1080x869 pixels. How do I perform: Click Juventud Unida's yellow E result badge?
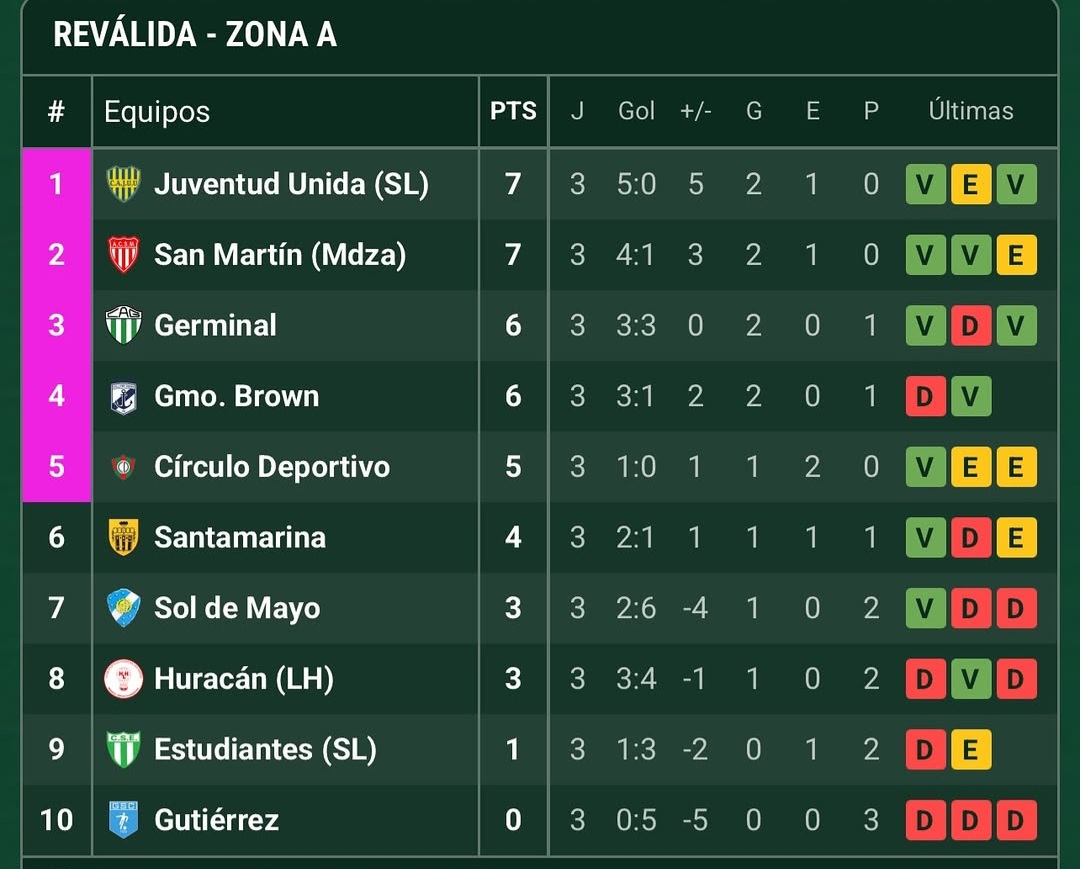click(x=970, y=184)
